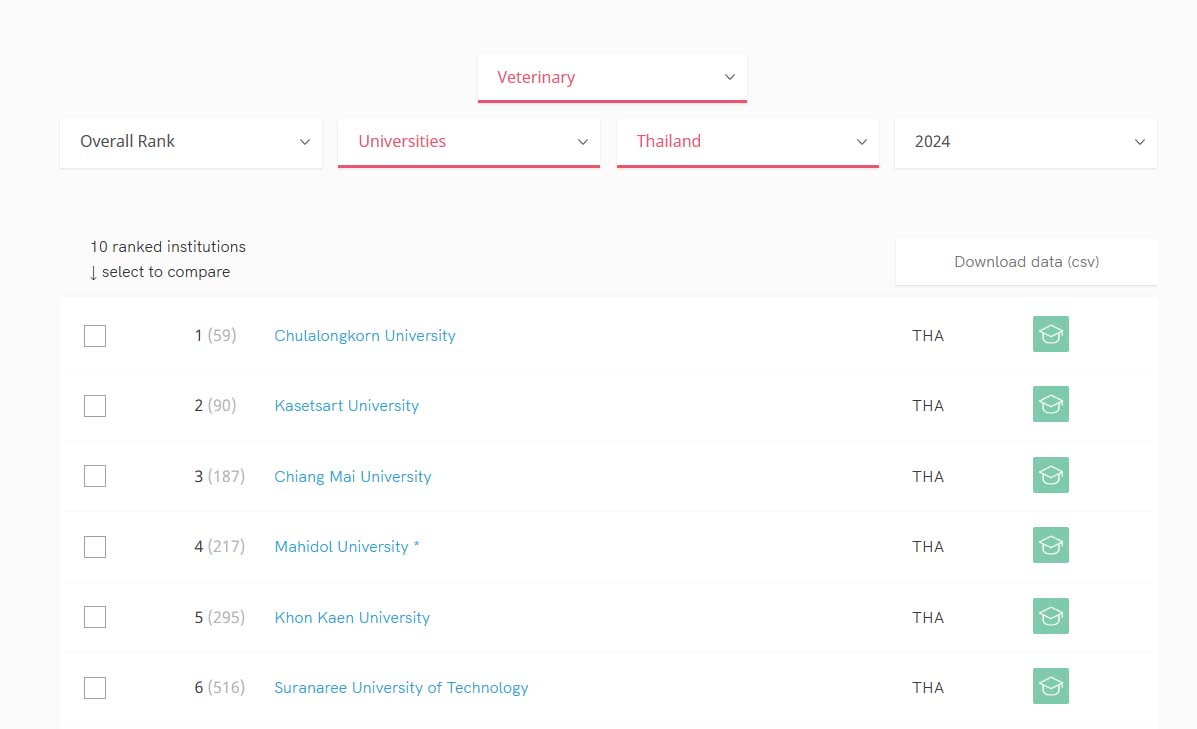Click the '10 ranked institutions' text
Screen dimensions: 1197x729
pyautogui.click(x=168, y=247)
